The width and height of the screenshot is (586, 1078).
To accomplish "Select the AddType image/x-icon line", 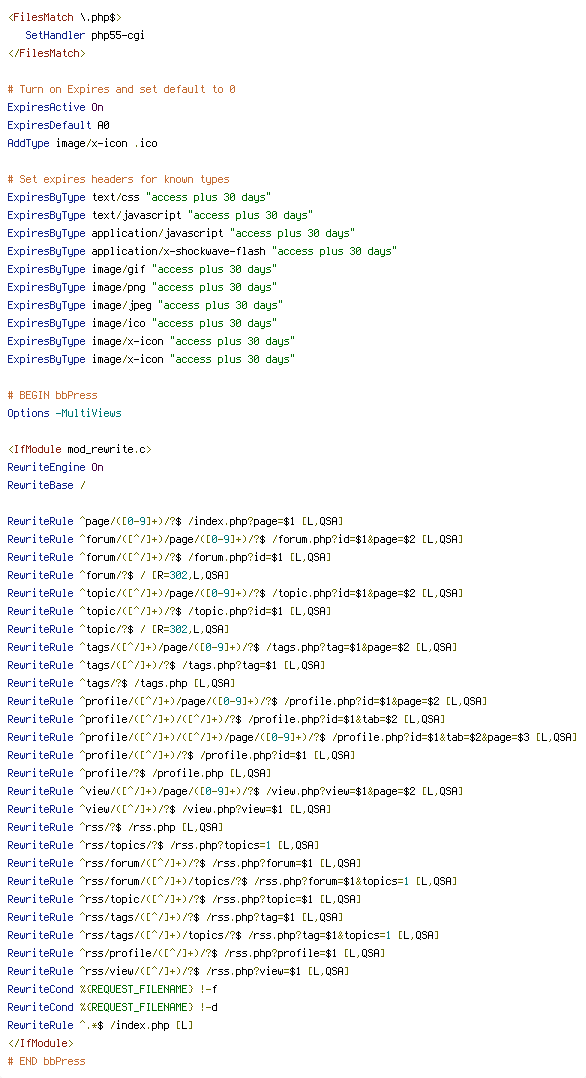I will pyautogui.click(x=82, y=143).
